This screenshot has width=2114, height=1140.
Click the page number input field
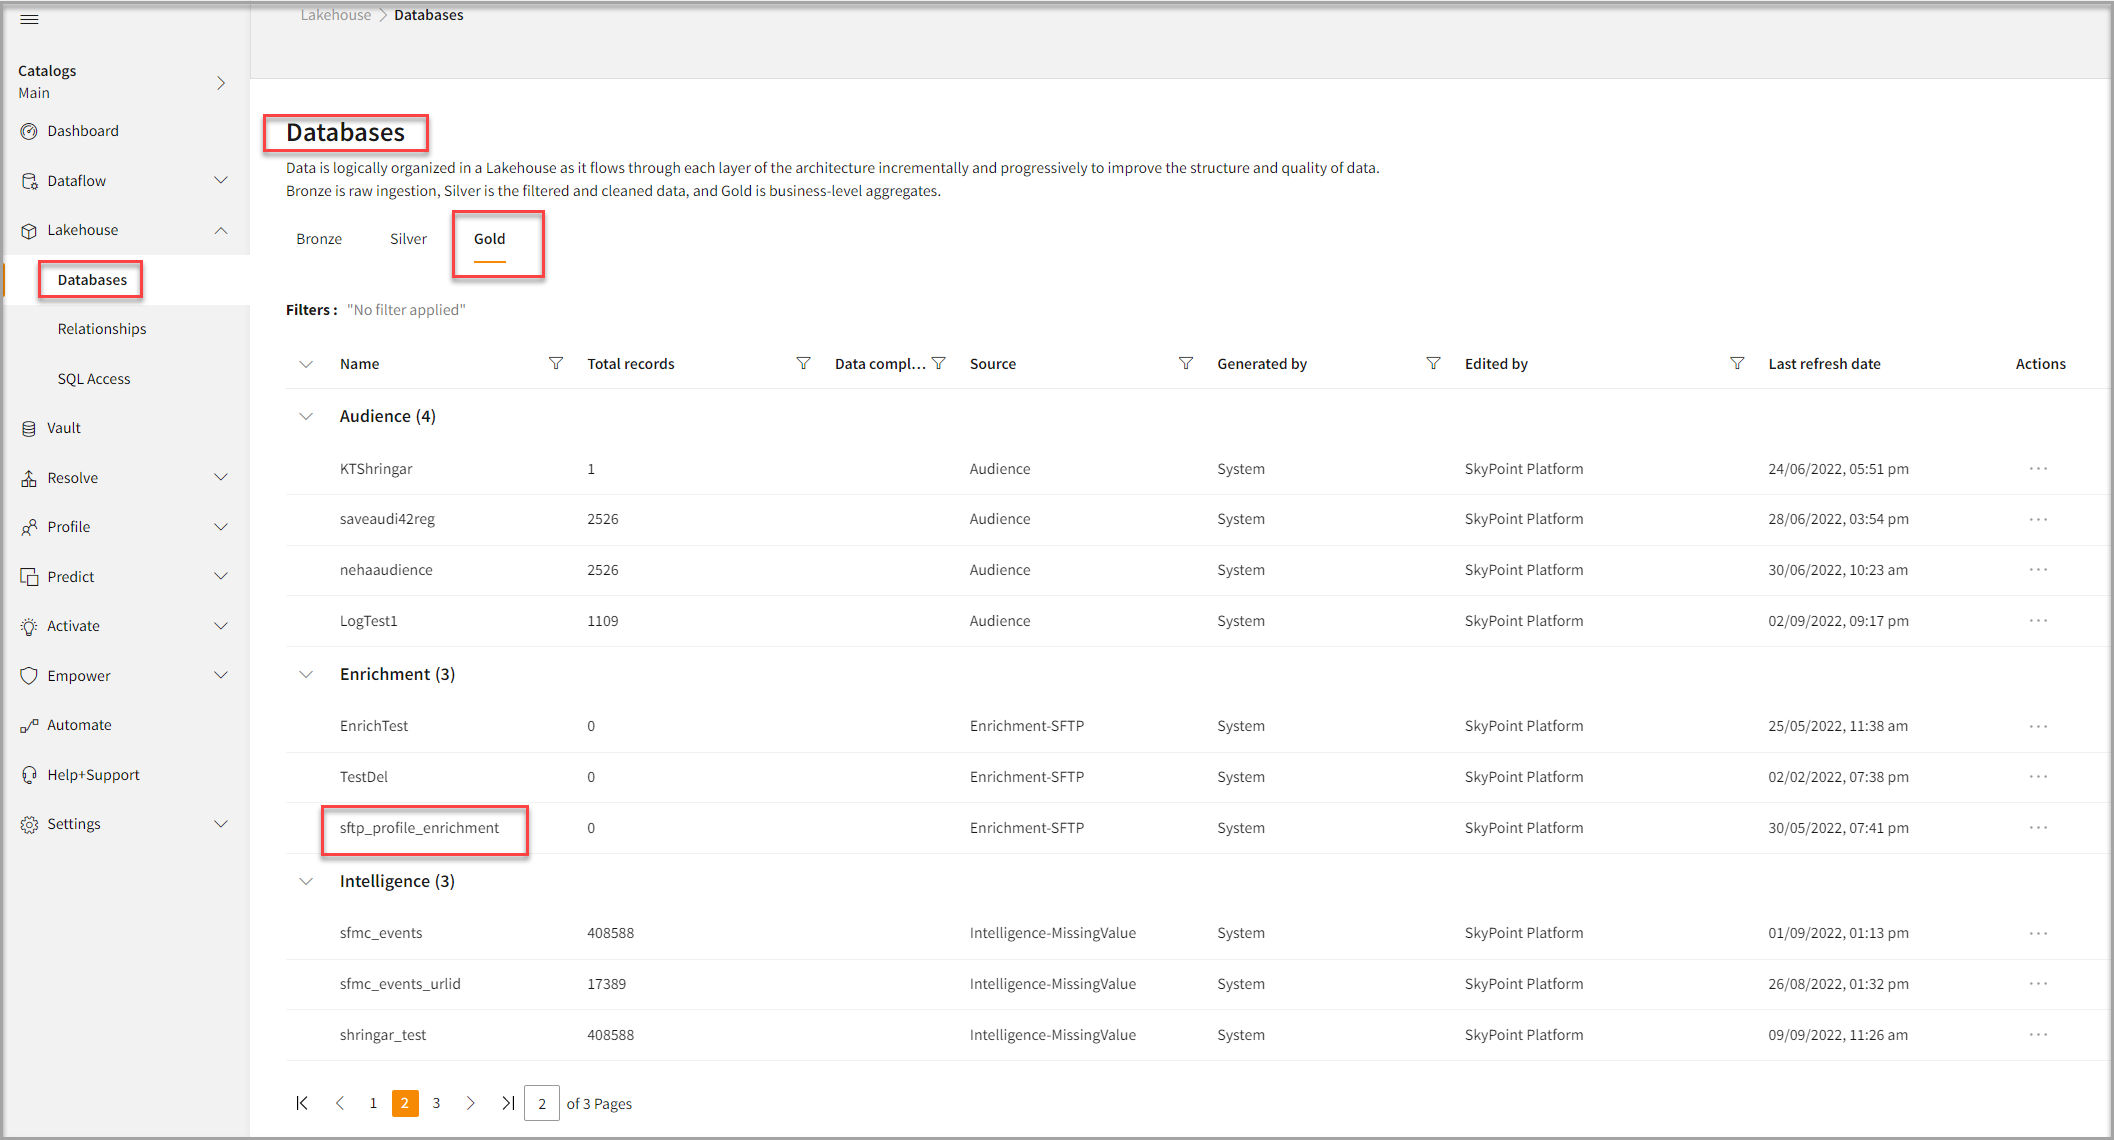pyautogui.click(x=542, y=1103)
